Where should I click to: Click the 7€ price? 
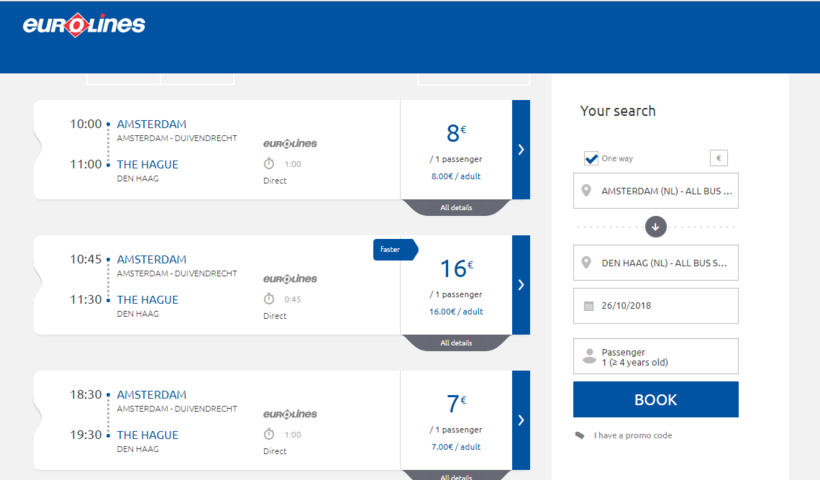tap(456, 404)
